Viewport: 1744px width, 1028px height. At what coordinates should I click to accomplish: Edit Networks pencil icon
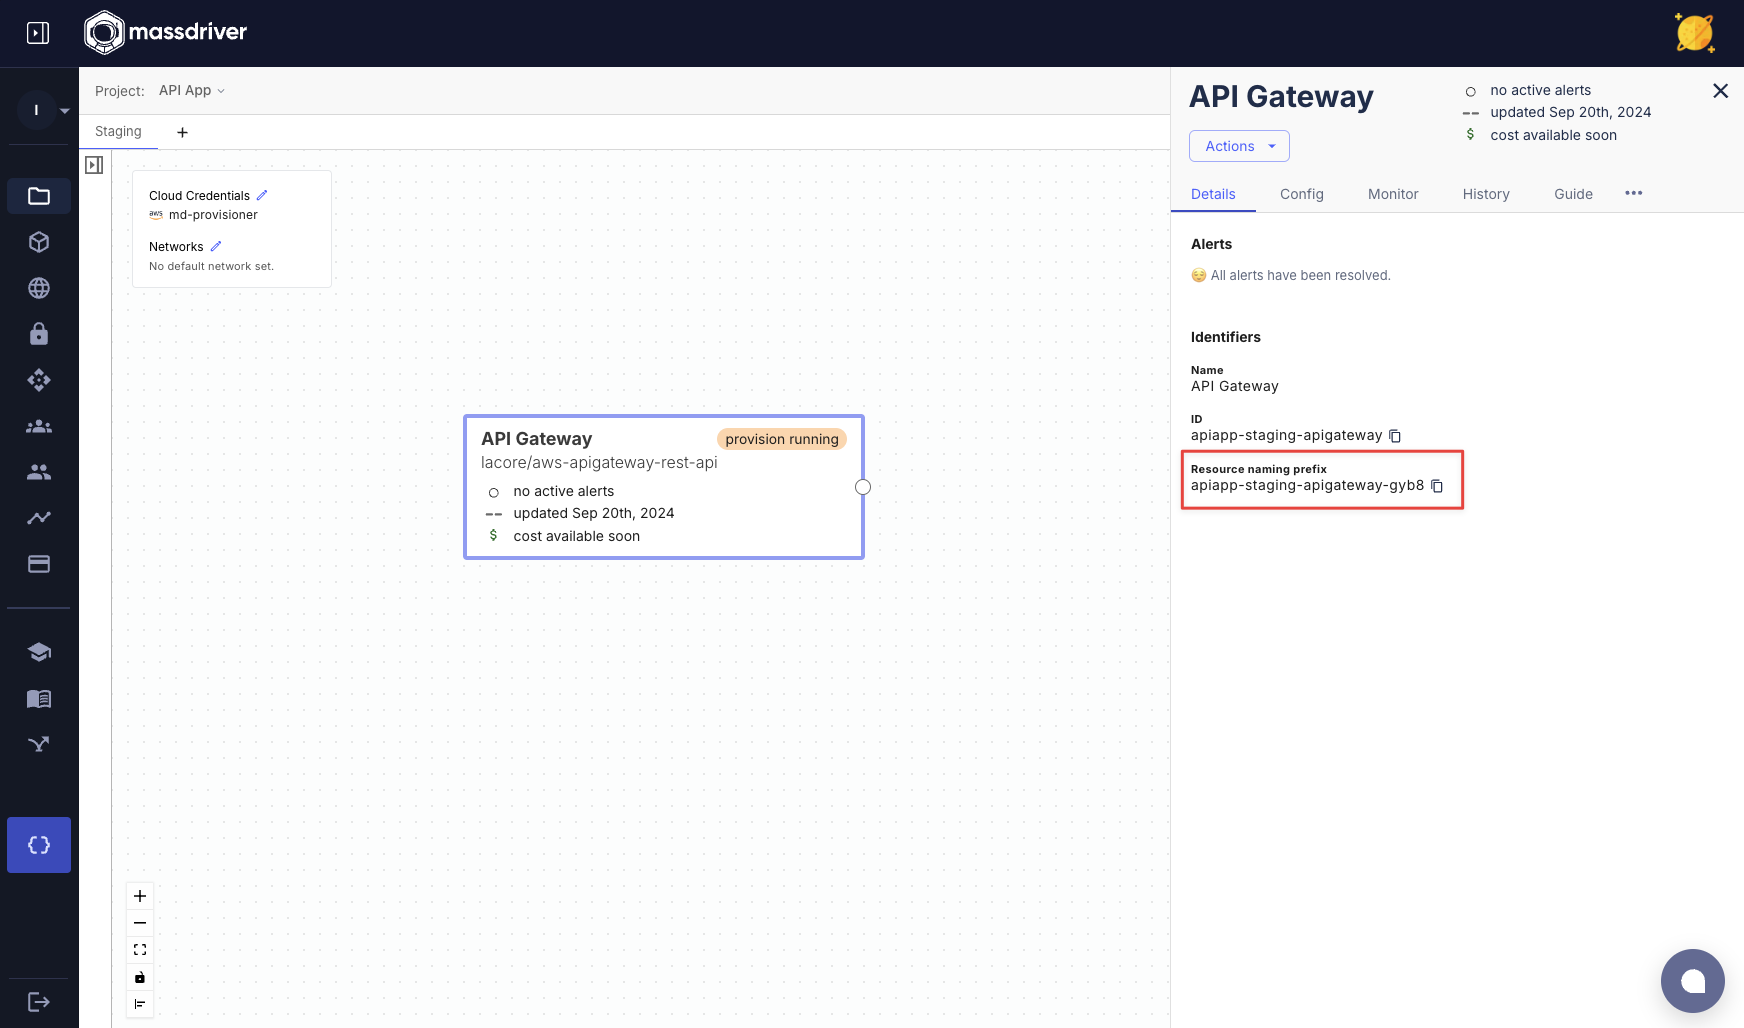click(x=216, y=246)
